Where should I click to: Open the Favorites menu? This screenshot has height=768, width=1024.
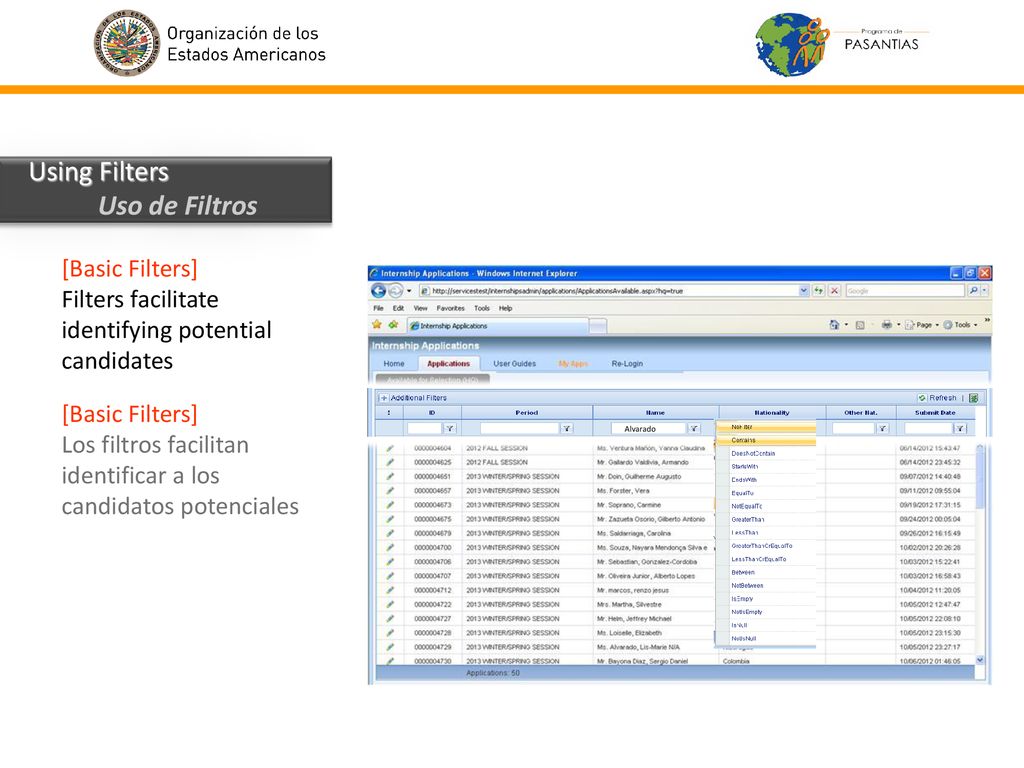tap(451, 308)
